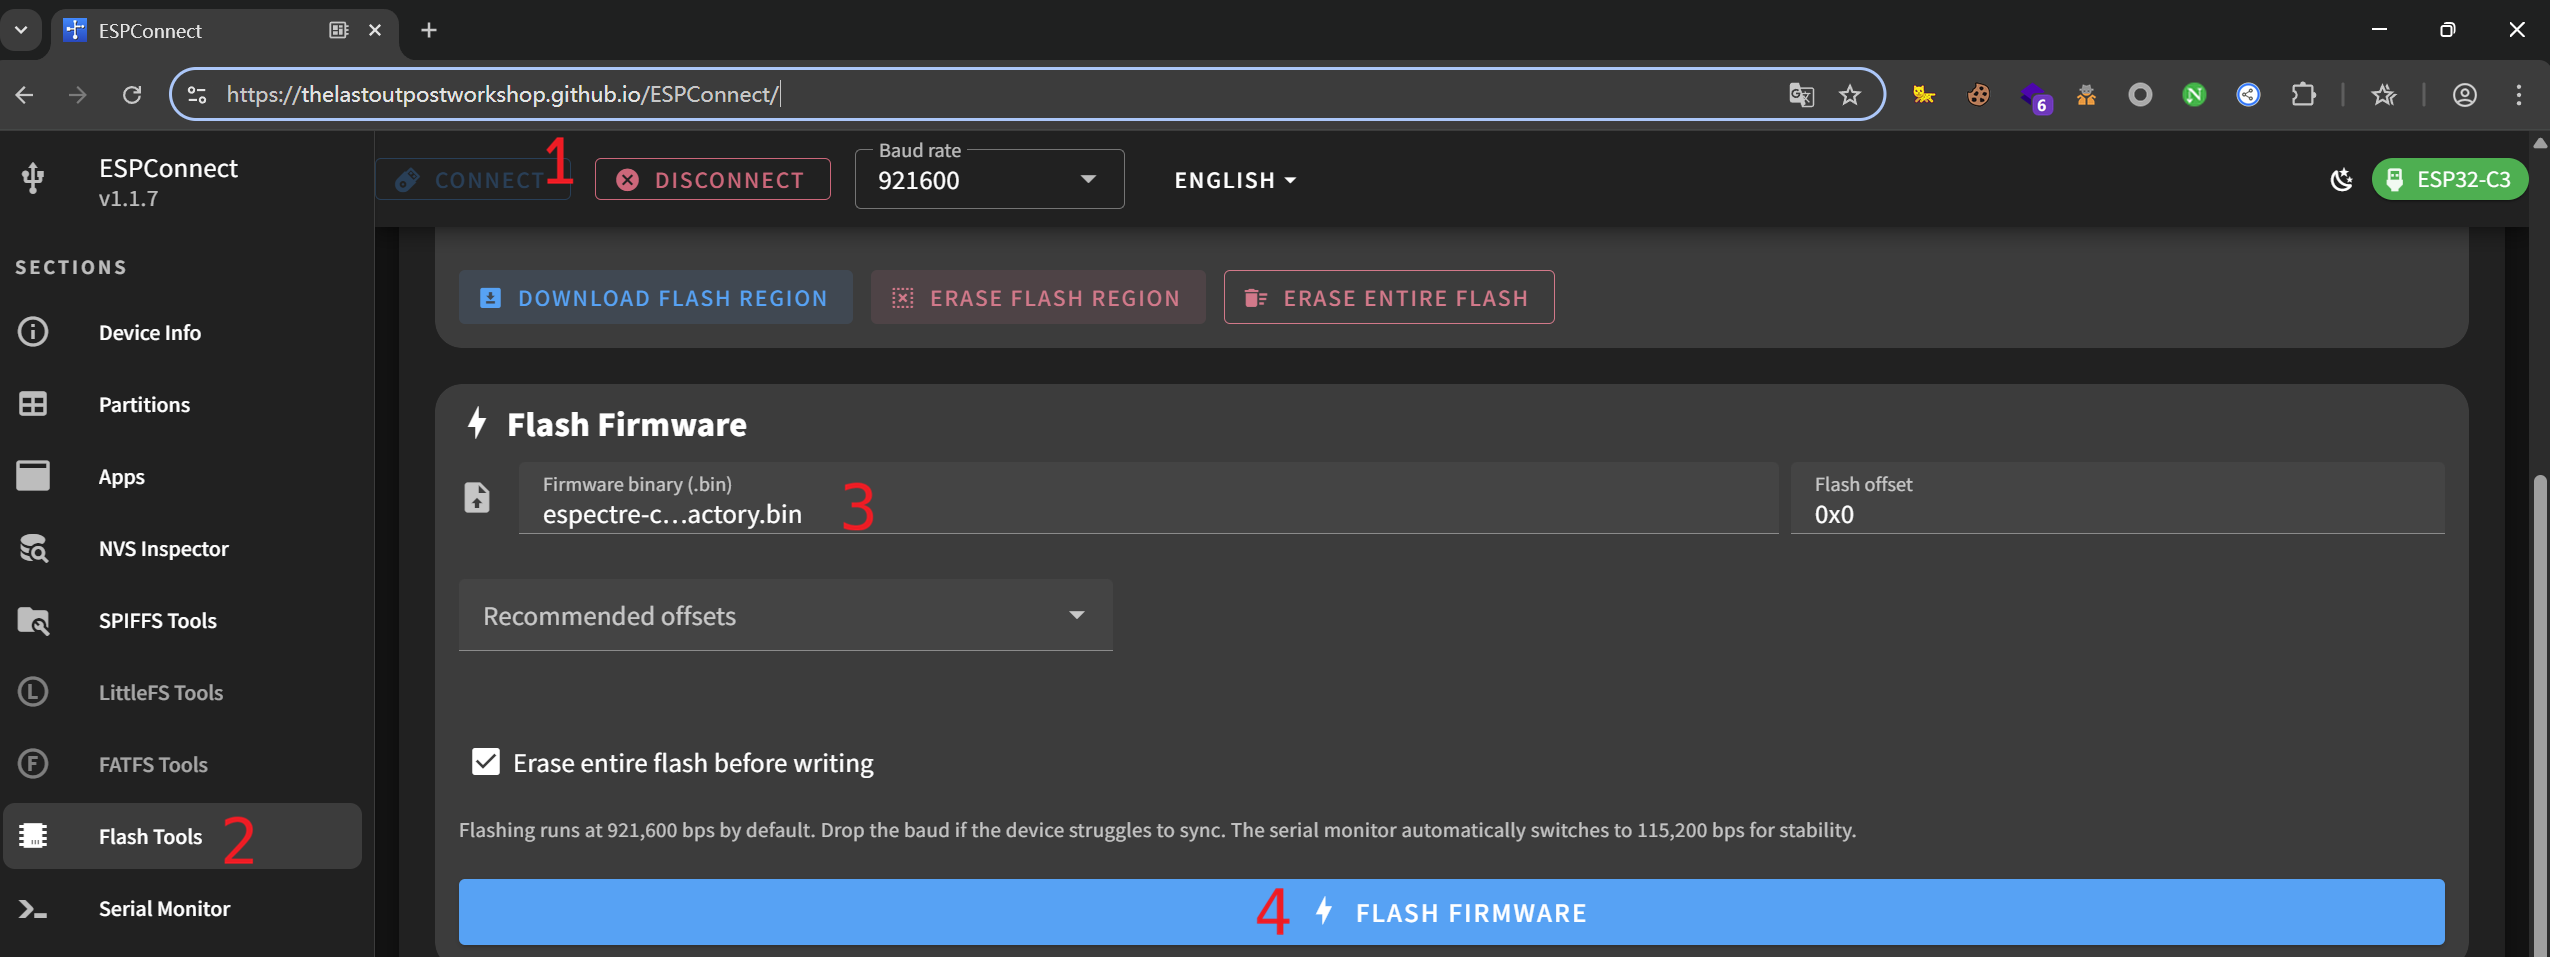Click ERASE FLASH REGION button

(1038, 298)
